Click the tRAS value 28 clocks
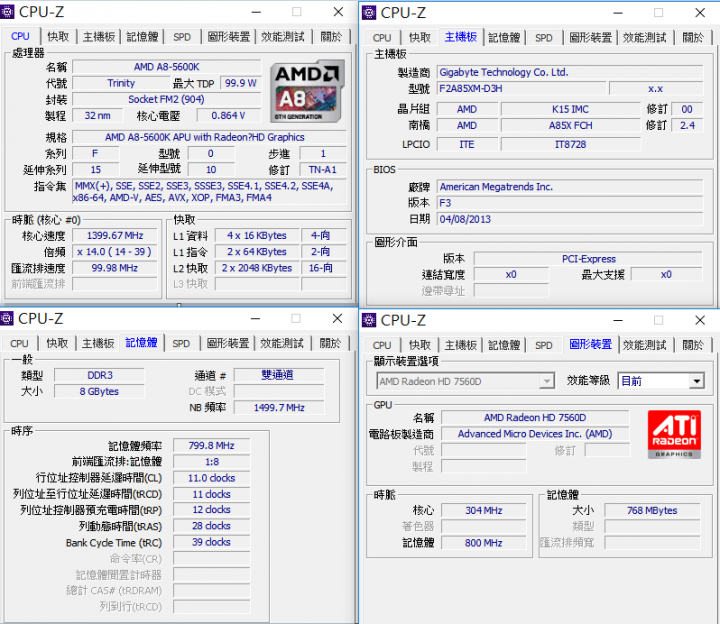Image resolution: width=720 pixels, height=624 pixels. coord(212,526)
